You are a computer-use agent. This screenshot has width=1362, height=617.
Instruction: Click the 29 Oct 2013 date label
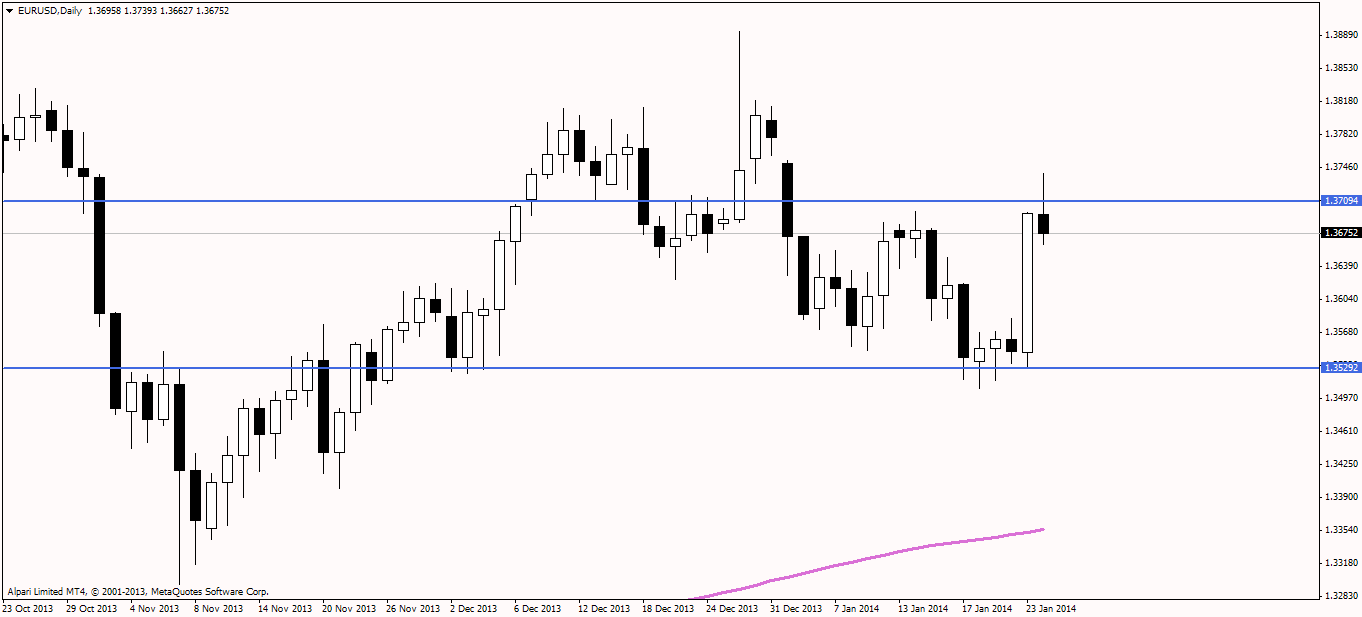click(x=91, y=608)
